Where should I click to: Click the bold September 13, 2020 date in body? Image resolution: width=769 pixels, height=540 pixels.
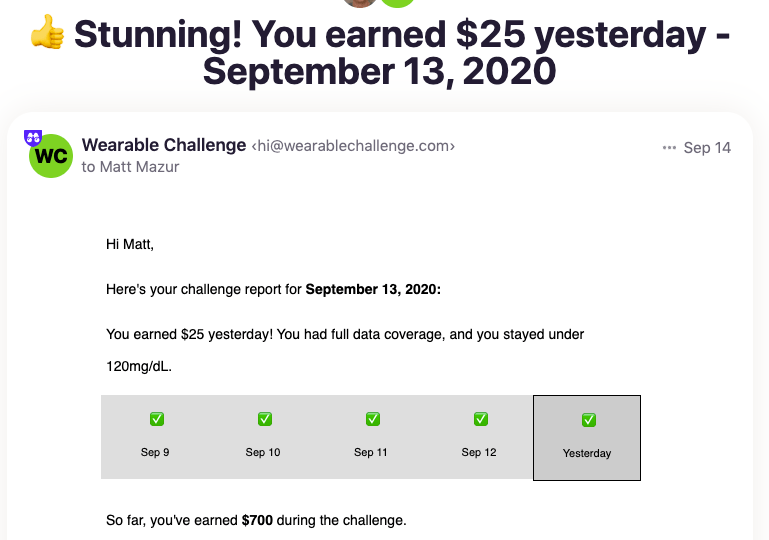tap(372, 290)
